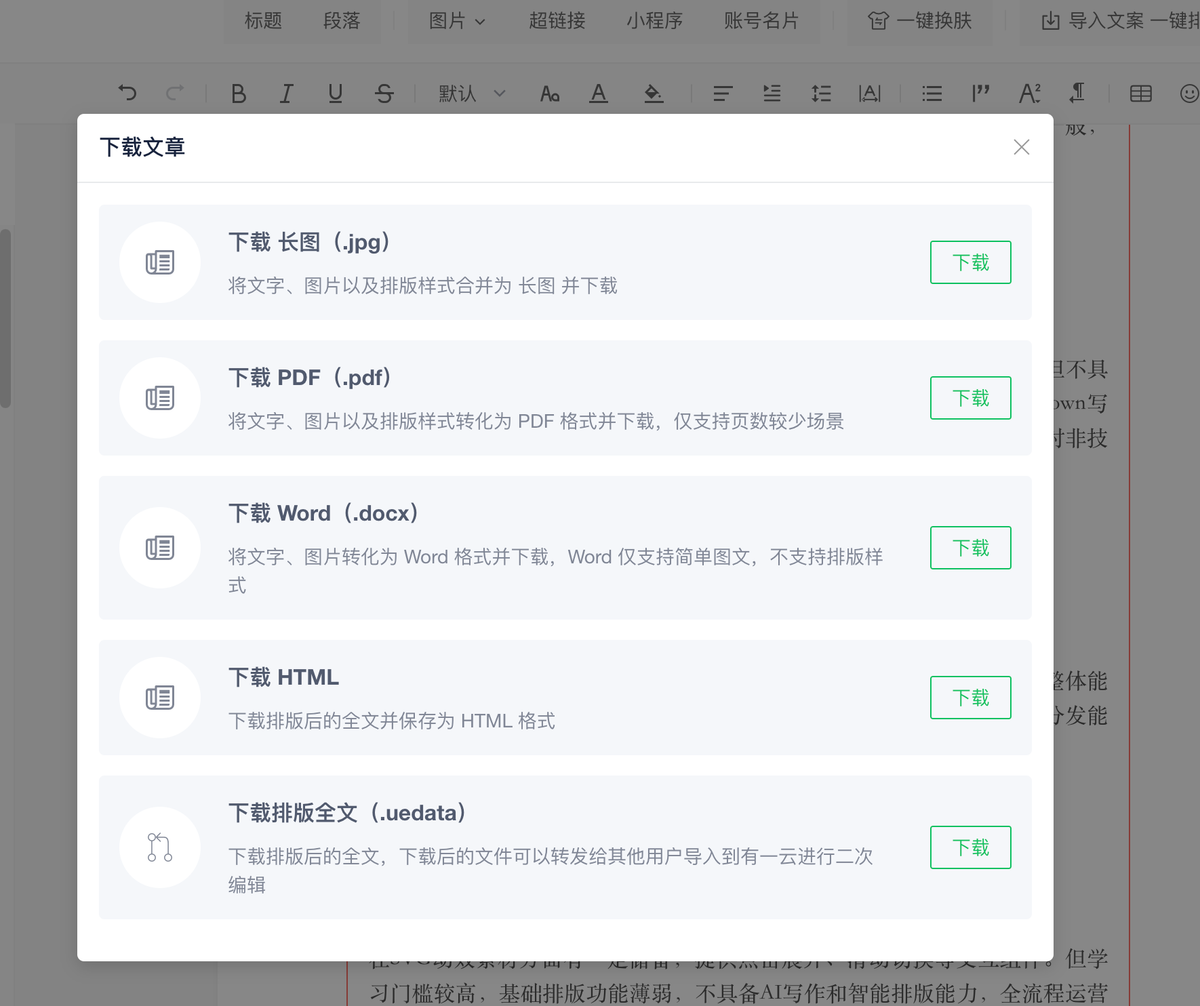Click the icon beside 下载 HTML
The width and height of the screenshot is (1200, 1006).
[160, 697]
